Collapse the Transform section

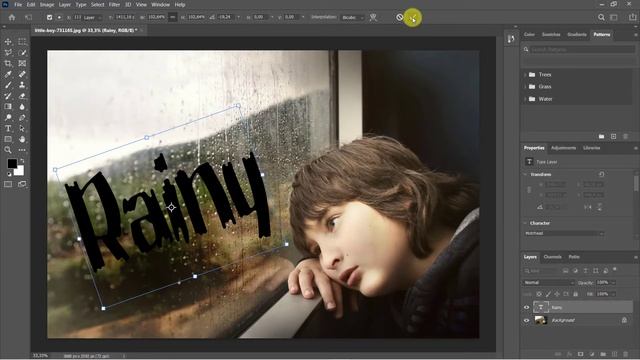click(526, 174)
